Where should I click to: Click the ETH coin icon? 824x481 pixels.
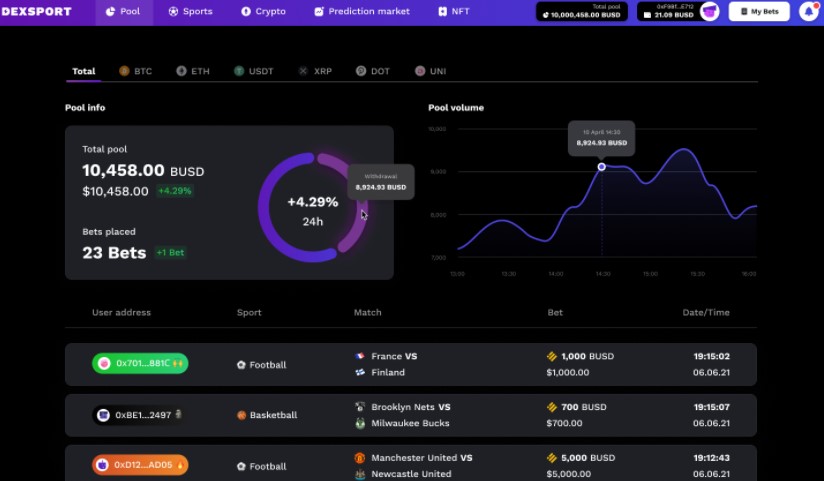(181, 71)
